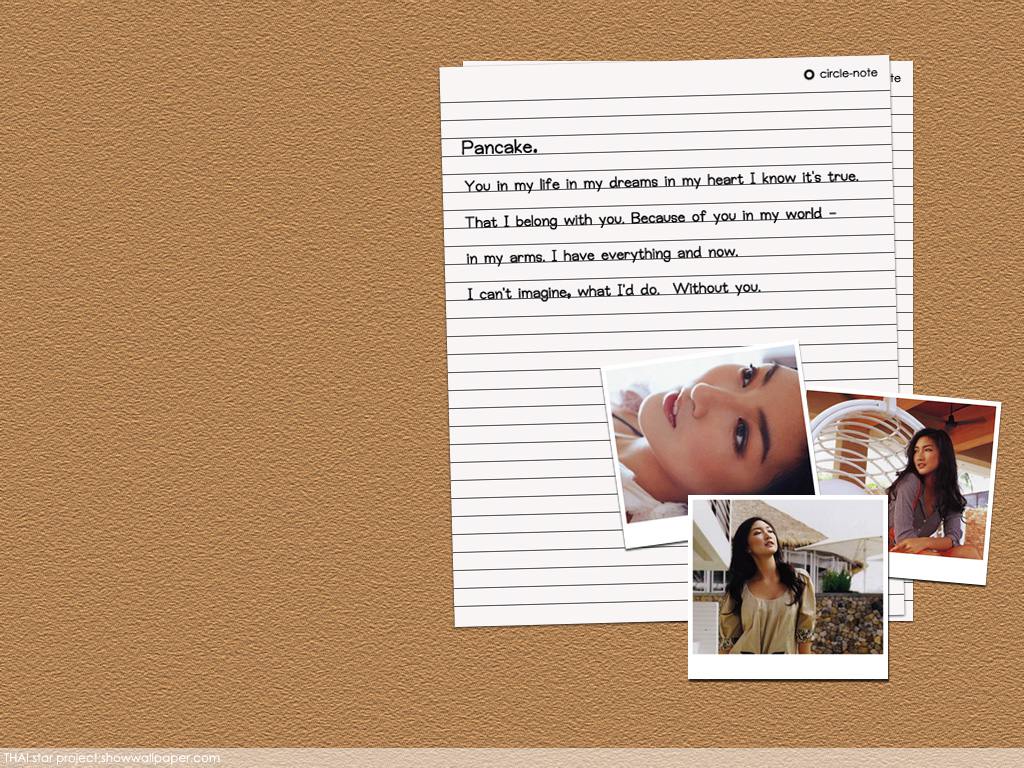Viewport: 1024px width, 768px height.
Task: Select the polaroid with the beige blouse
Action: [788, 586]
